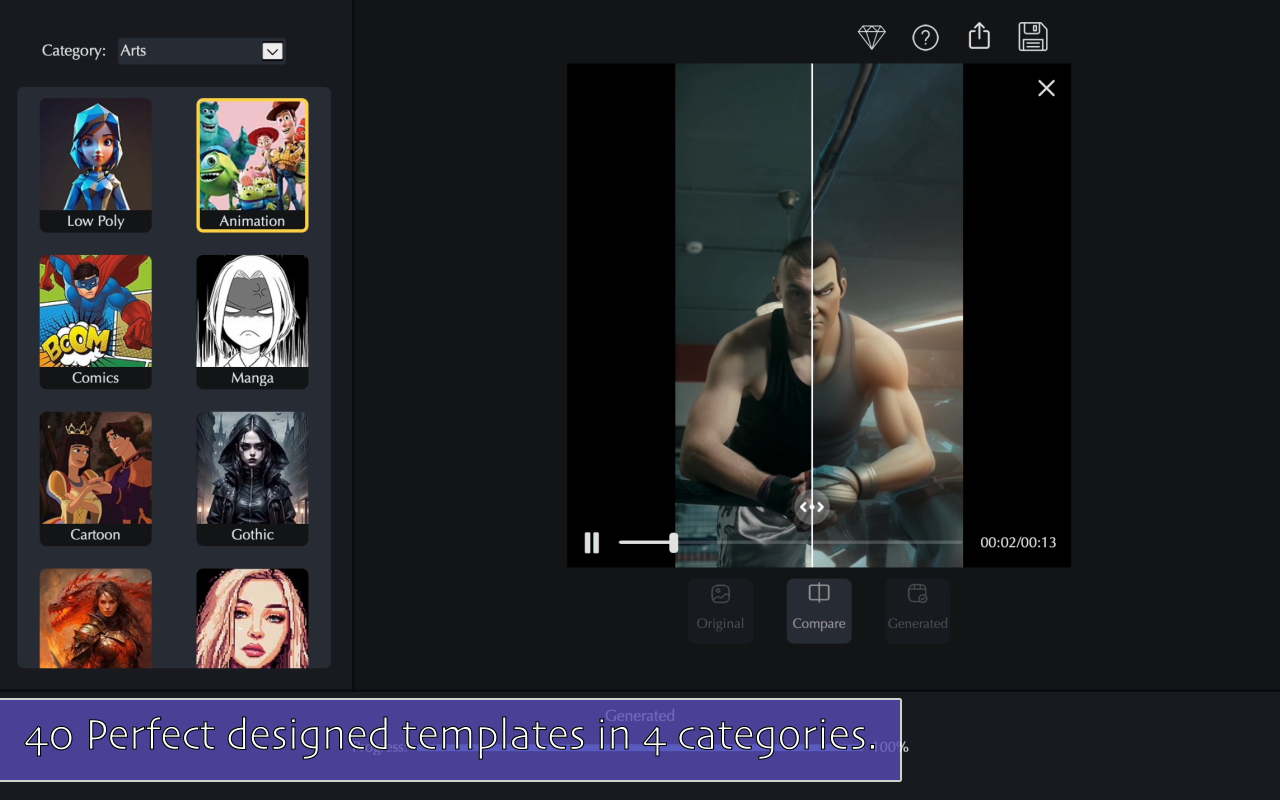Open the help question mark icon
Viewport: 1280px width, 800px height.
coord(926,38)
